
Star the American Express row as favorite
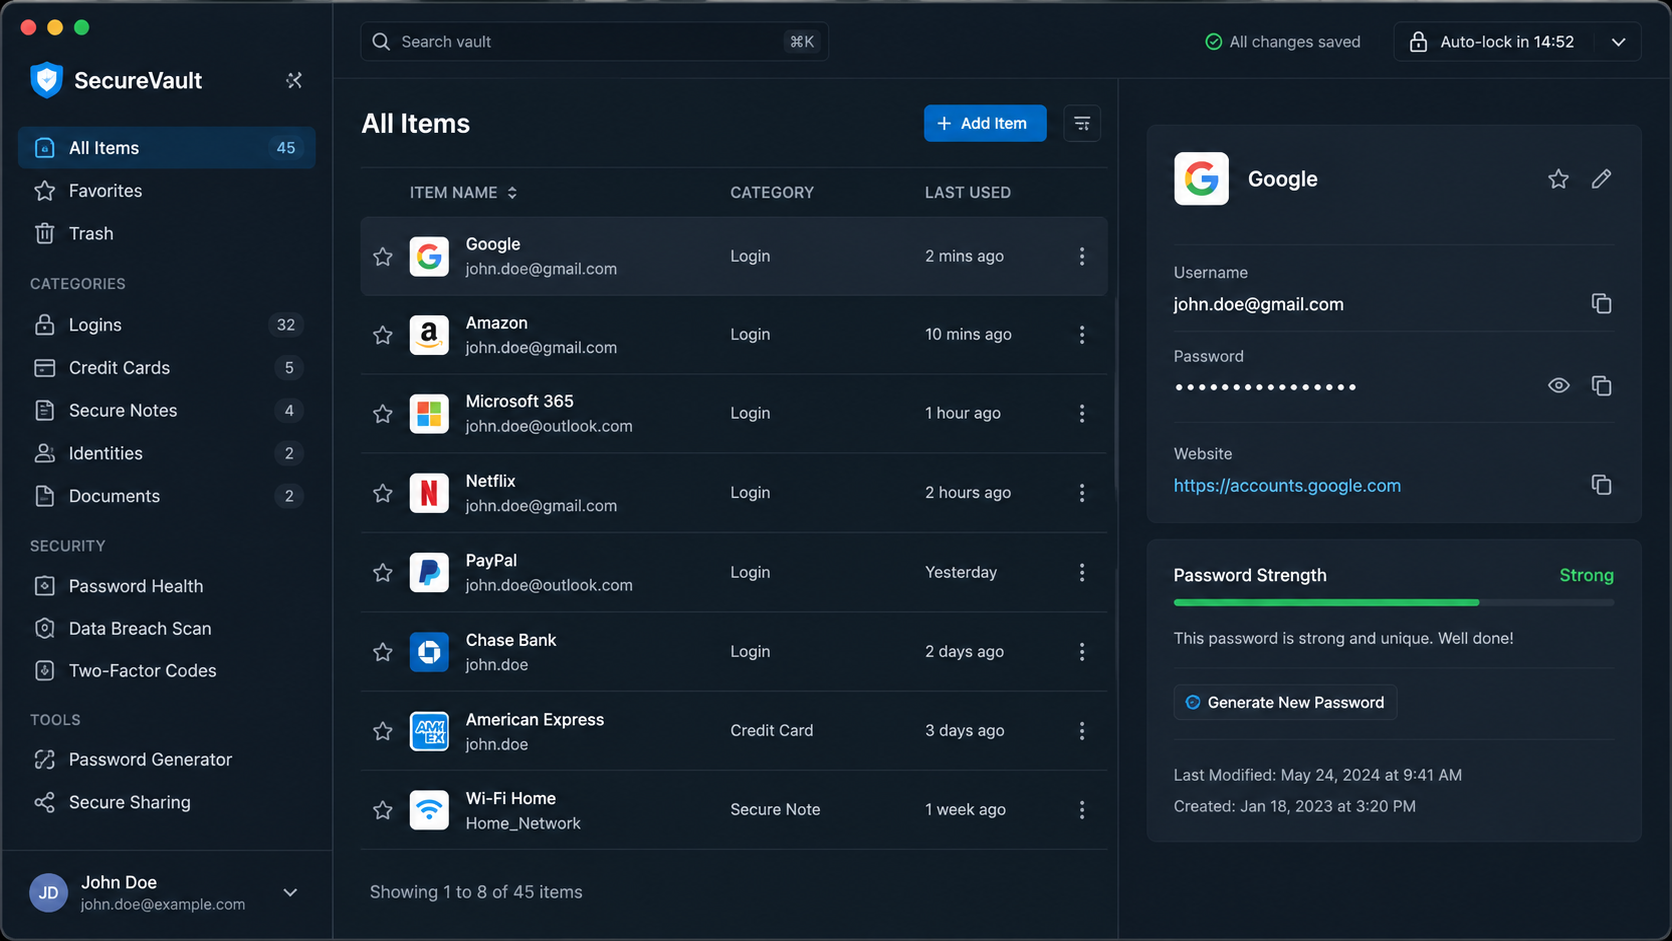click(x=383, y=731)
